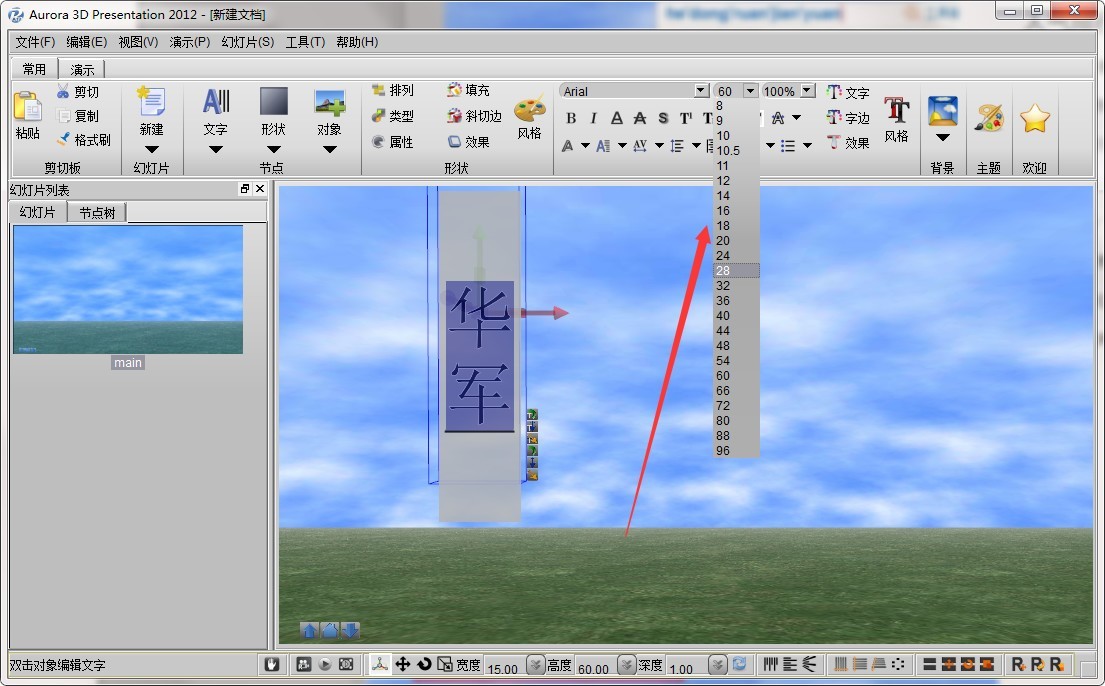This screenshot has height=686, width=1105.
Task: Select the Move tool in status bar
Action: pyautogui.click(x=404, y=663)
